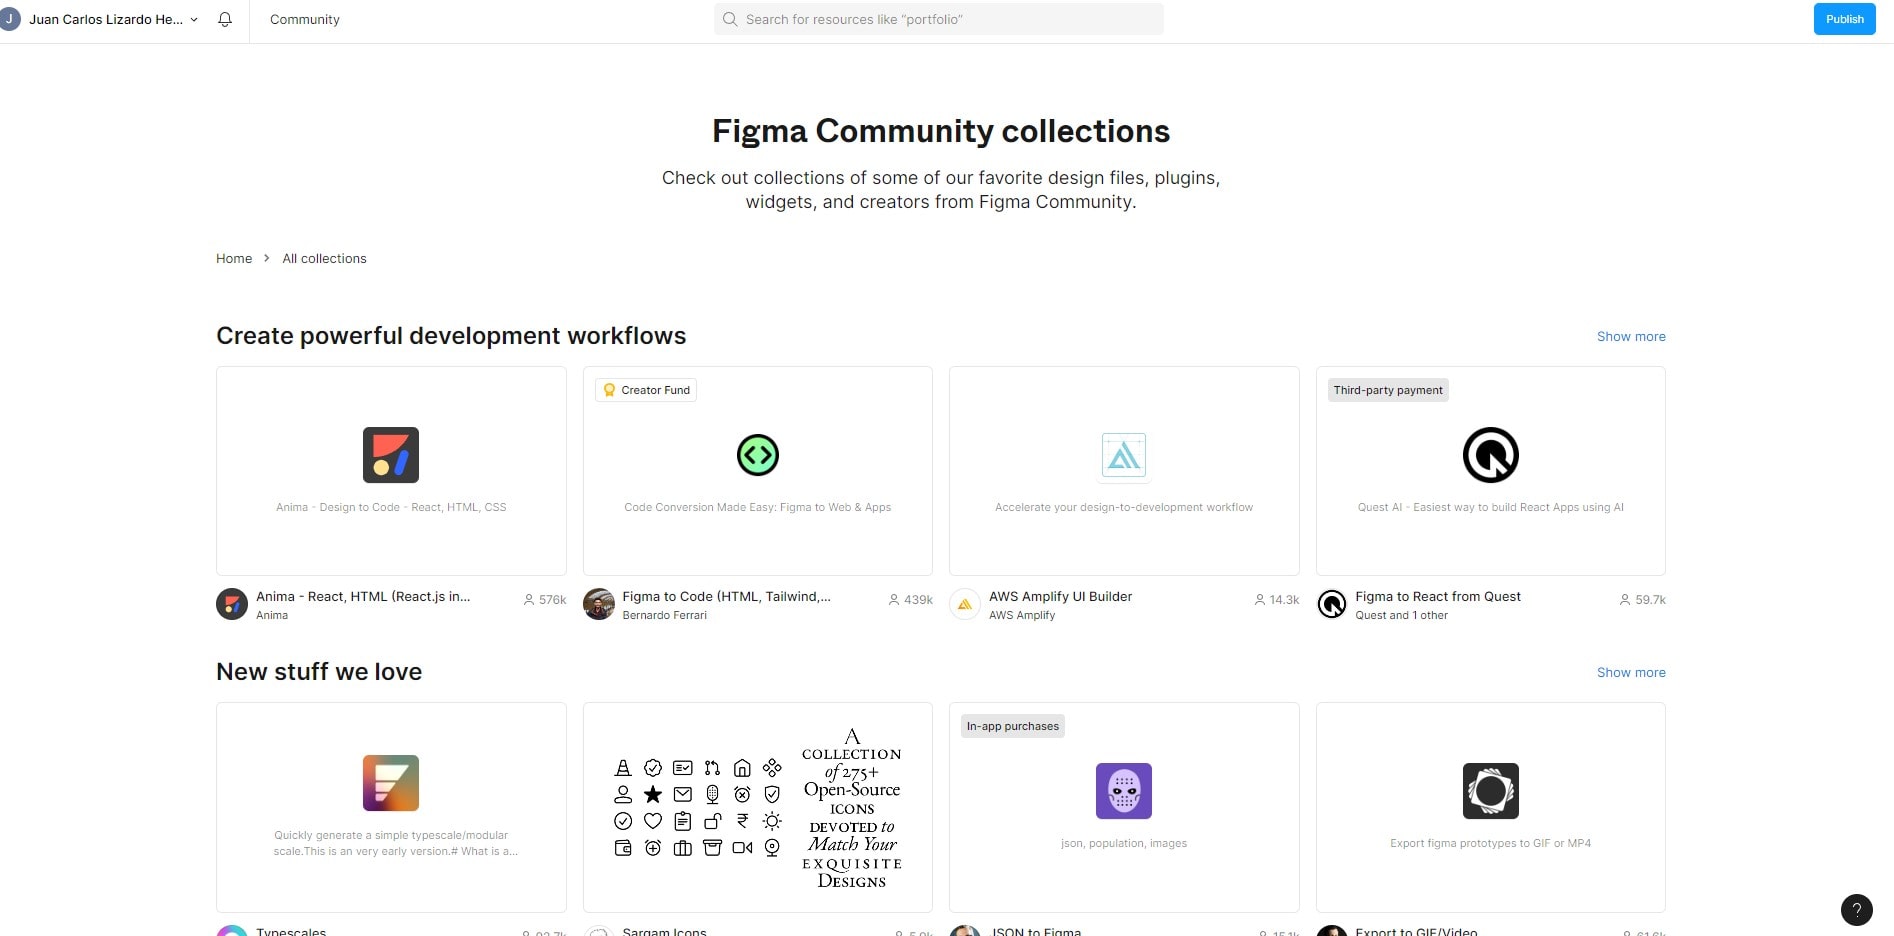1894x936 pixels.
Task: Open Figma to Code (HTML, Tailwind) title
Action: (x=726, y=596)
